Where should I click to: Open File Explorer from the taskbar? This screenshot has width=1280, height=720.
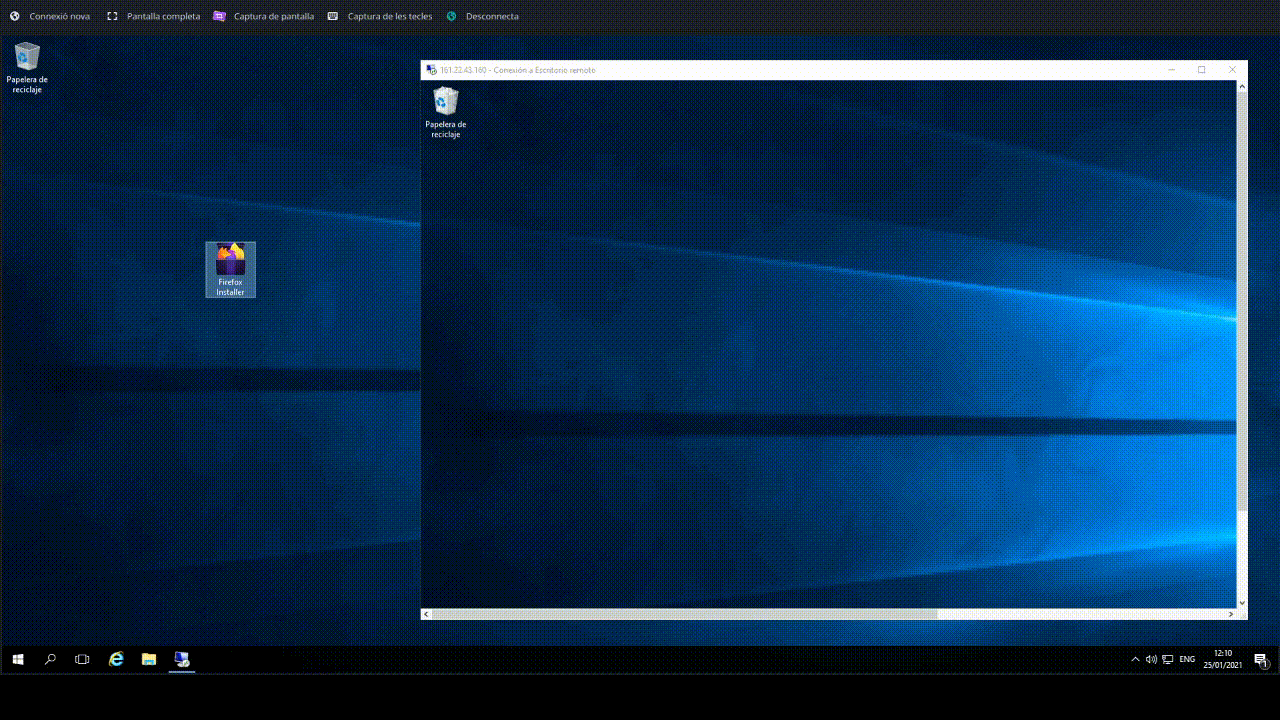(x=148, y=659)
